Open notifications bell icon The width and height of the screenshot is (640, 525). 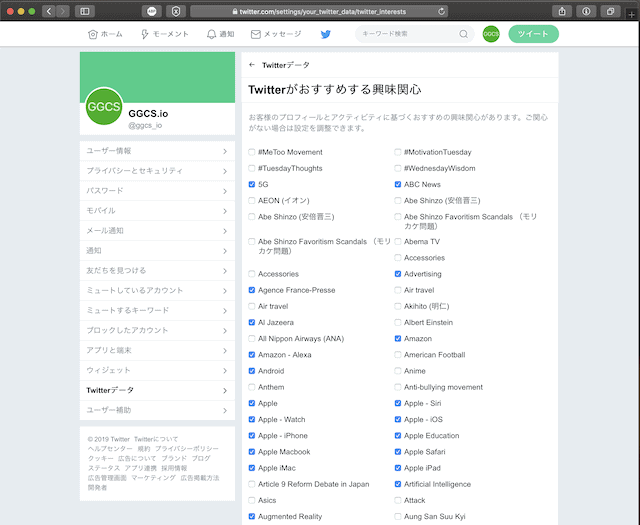point(211,34)
